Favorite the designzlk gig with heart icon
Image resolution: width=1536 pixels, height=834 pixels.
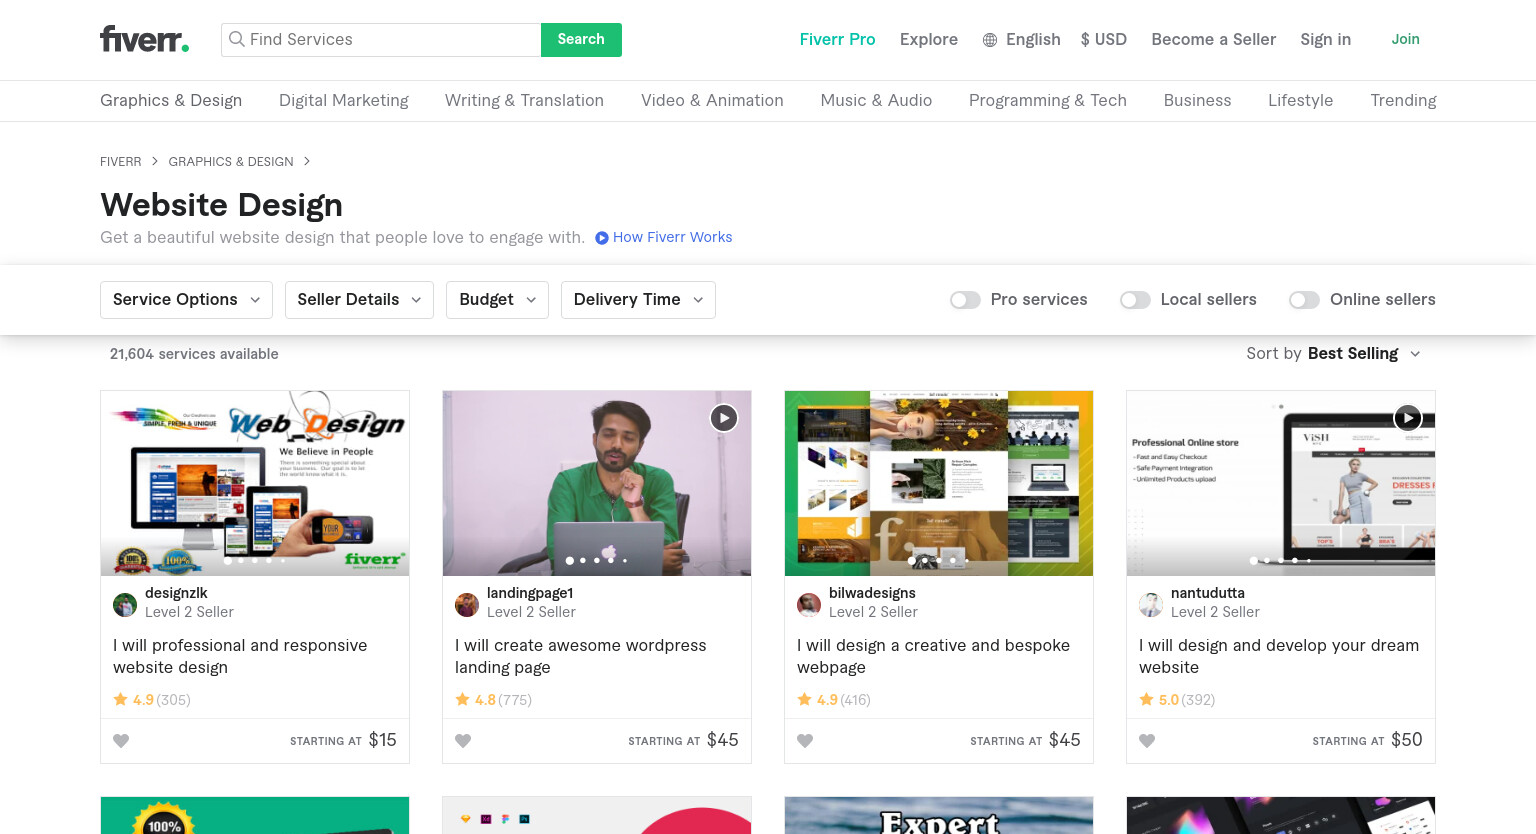click(121, 741)
